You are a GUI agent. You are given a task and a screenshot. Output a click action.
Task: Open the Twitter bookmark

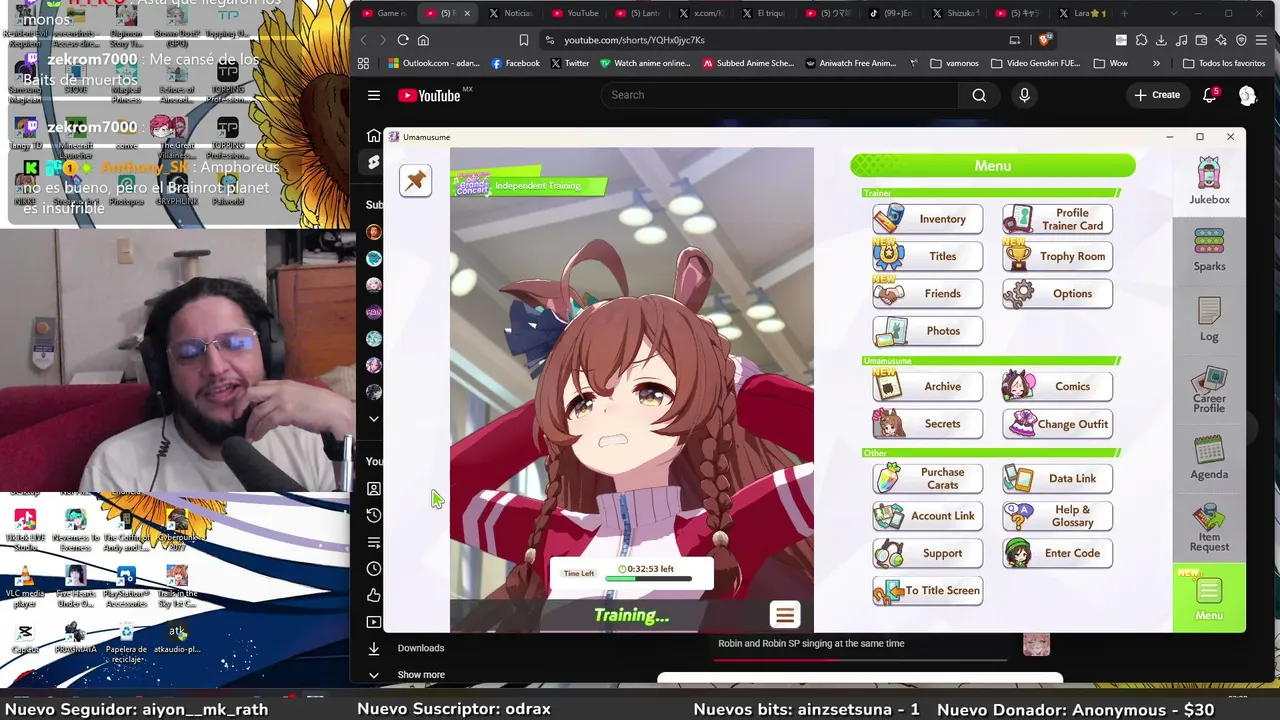tap(570, 63)
